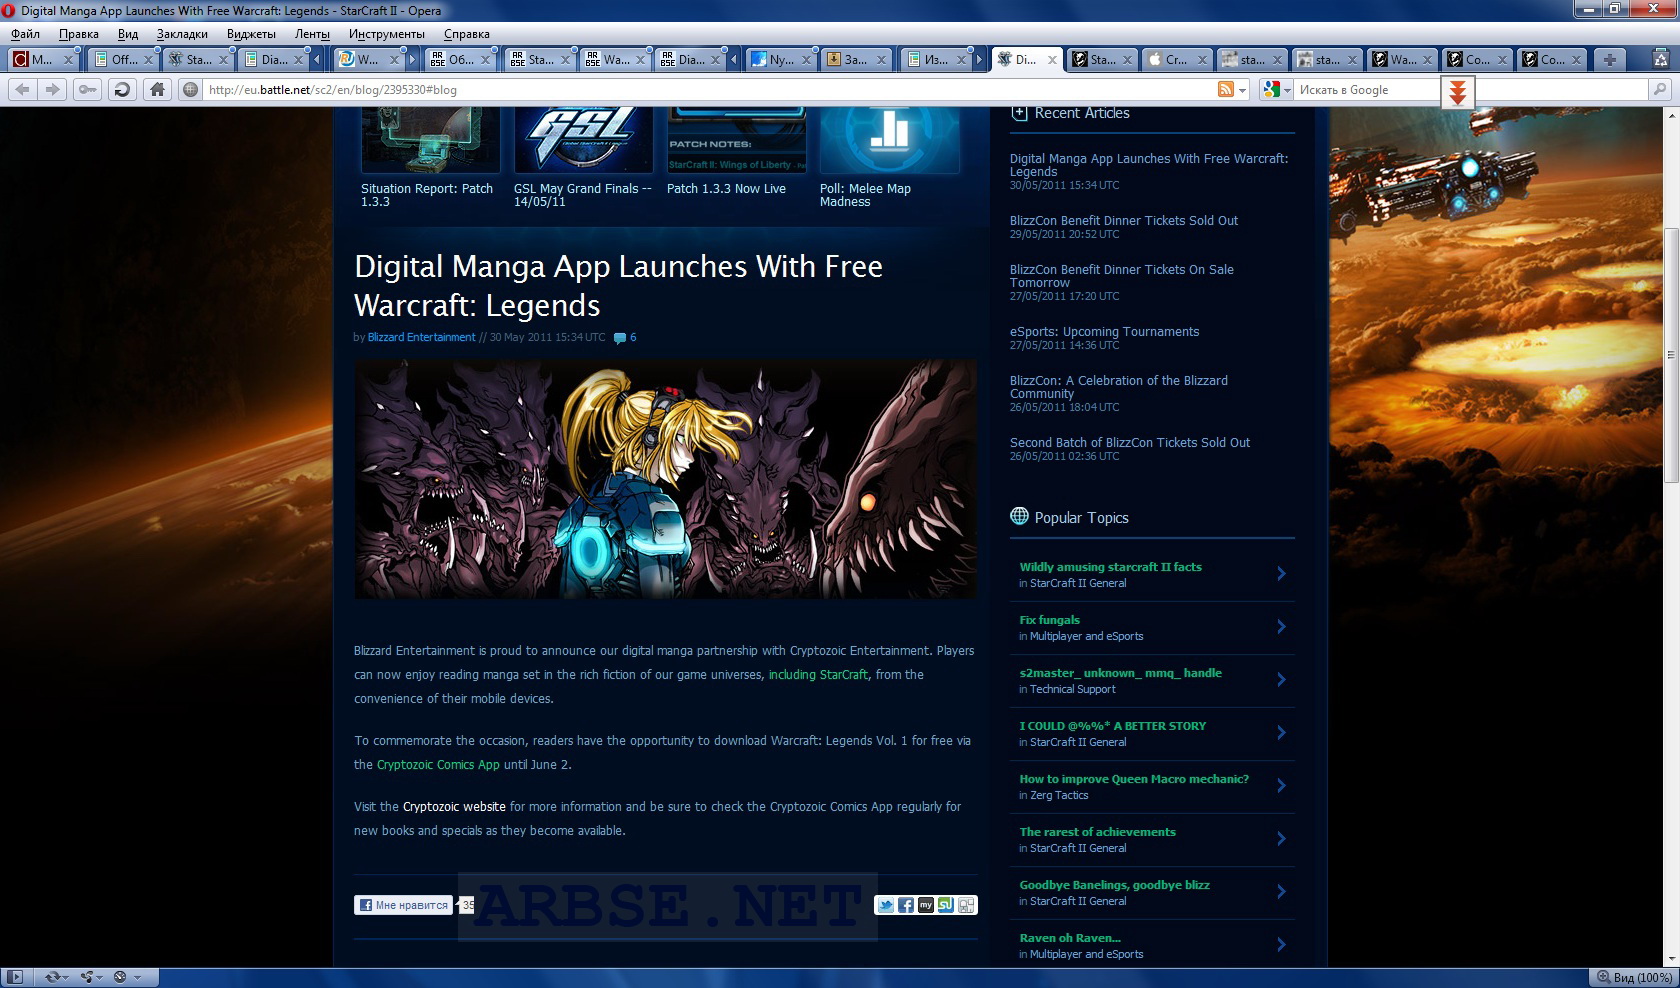Share the article on Twitter

(x=886, y=905)
